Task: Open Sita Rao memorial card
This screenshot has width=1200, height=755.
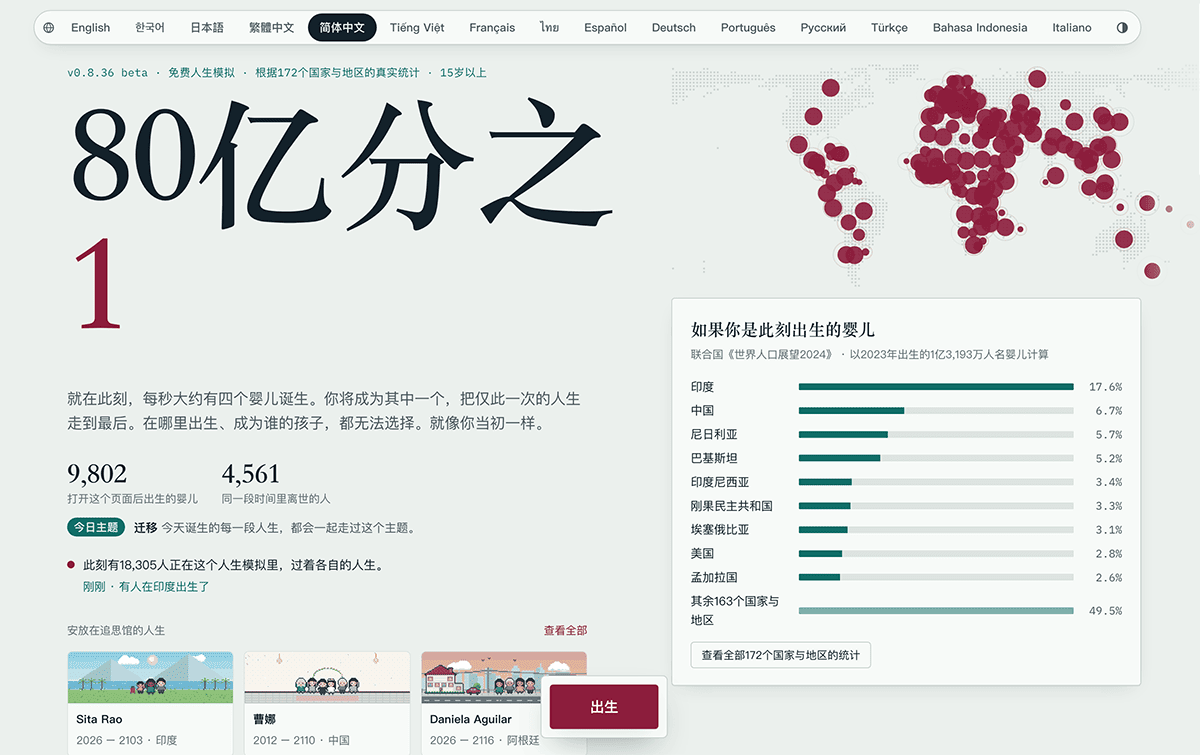Action: pos(150,703)
